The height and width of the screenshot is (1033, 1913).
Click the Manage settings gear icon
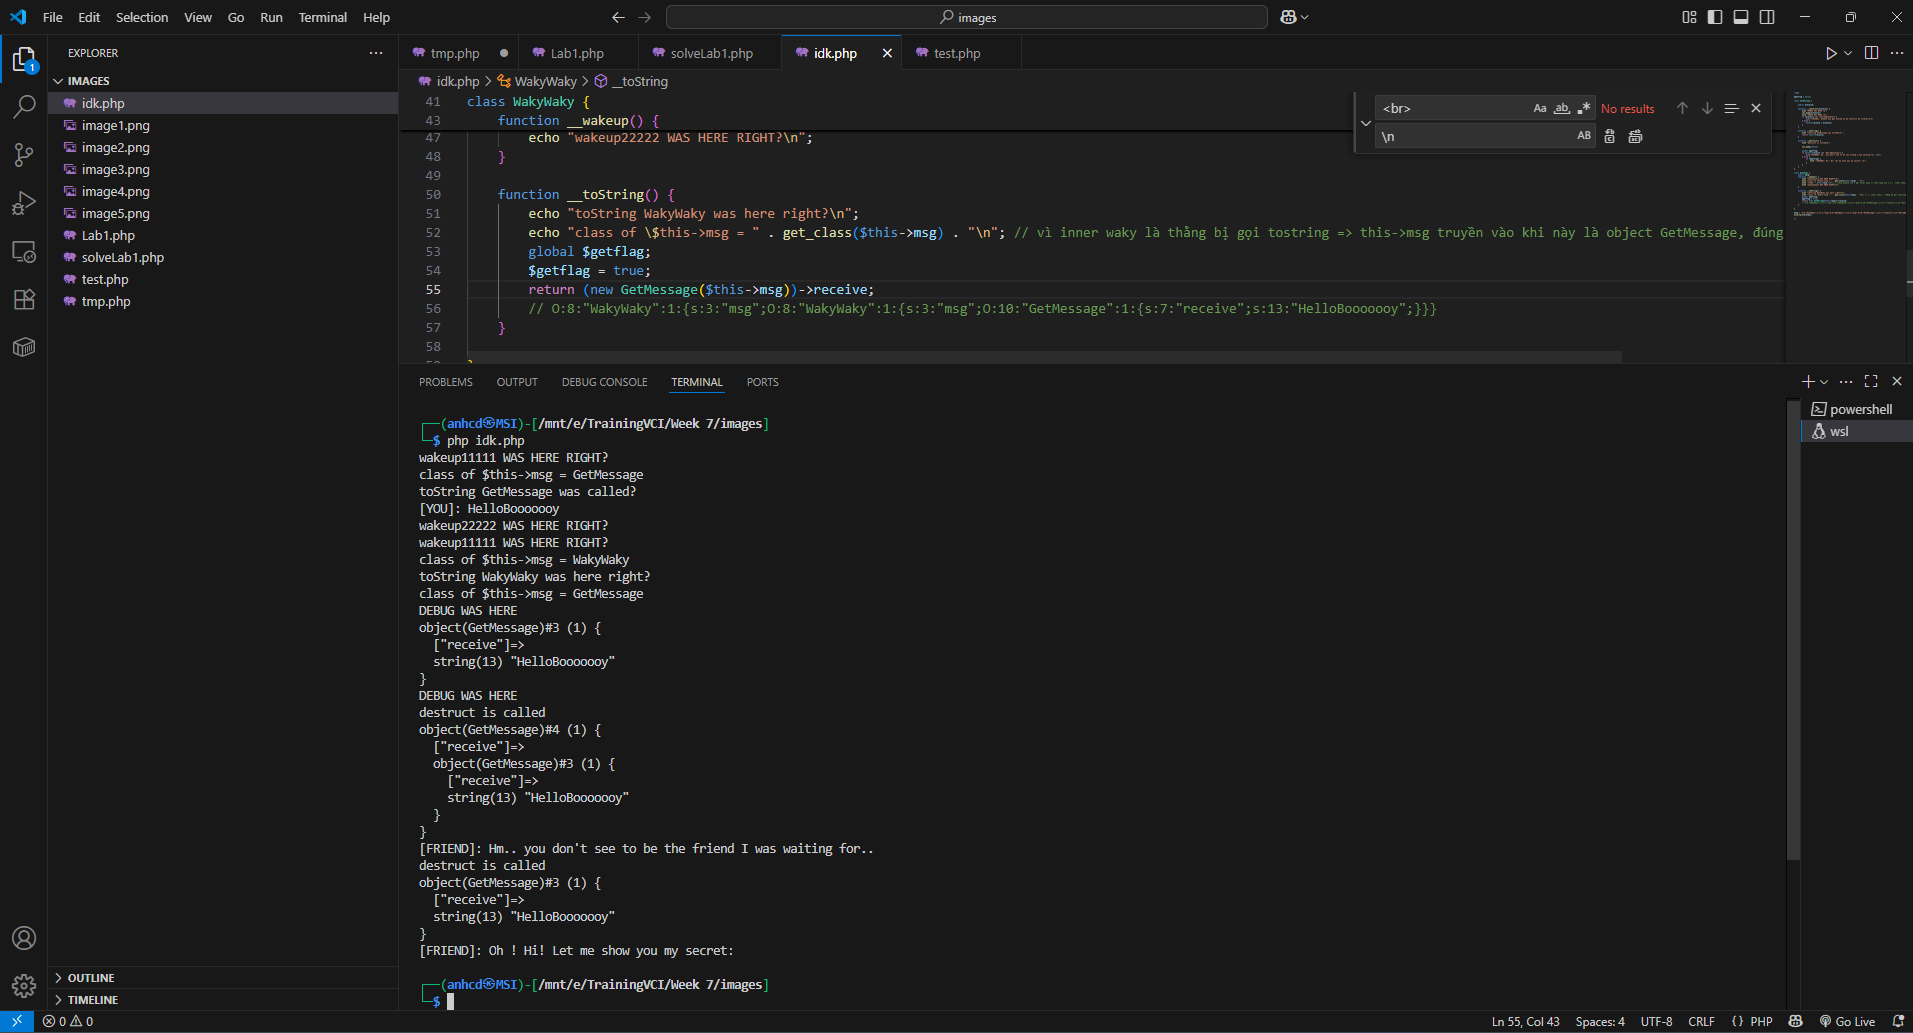[x=24, y=986]
